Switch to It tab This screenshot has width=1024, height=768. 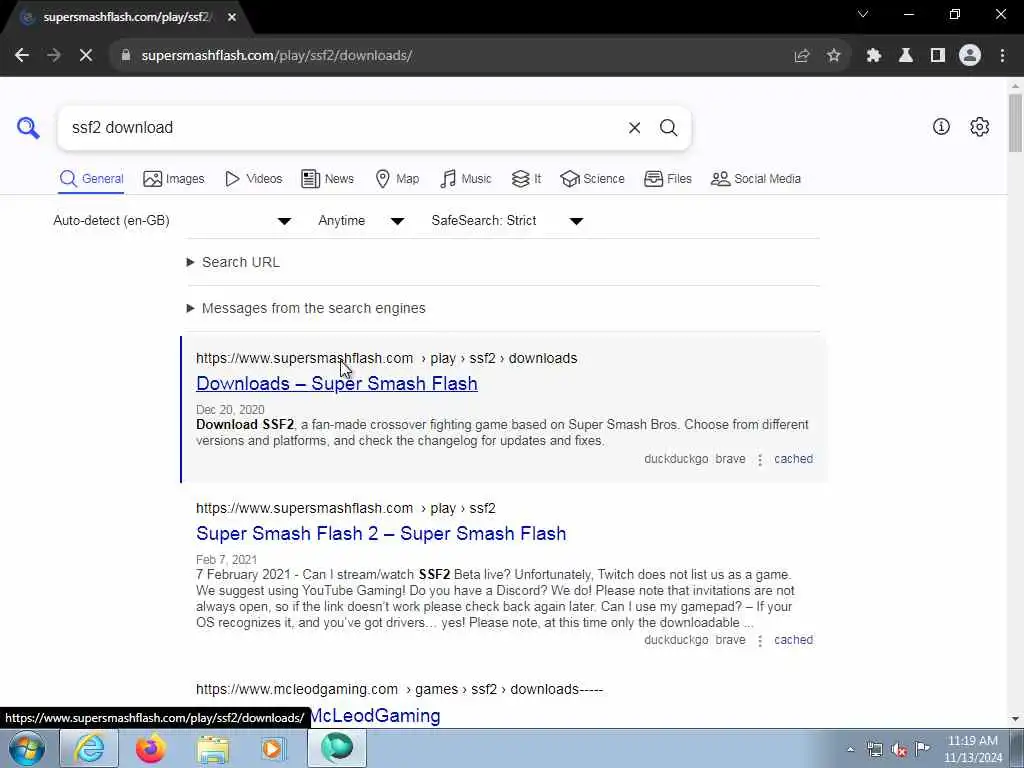coord(526,179)
